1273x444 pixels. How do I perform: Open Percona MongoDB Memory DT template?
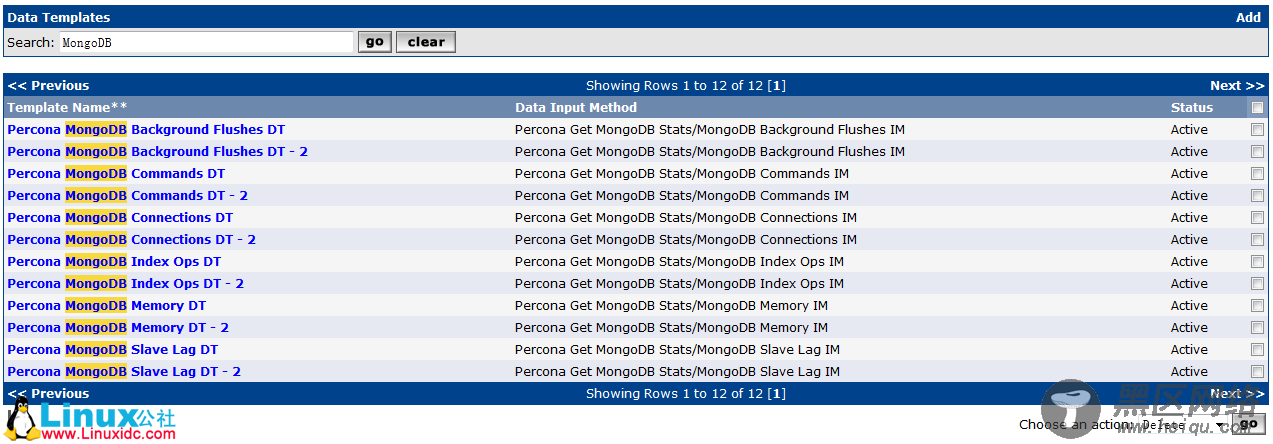click(106, 306)
